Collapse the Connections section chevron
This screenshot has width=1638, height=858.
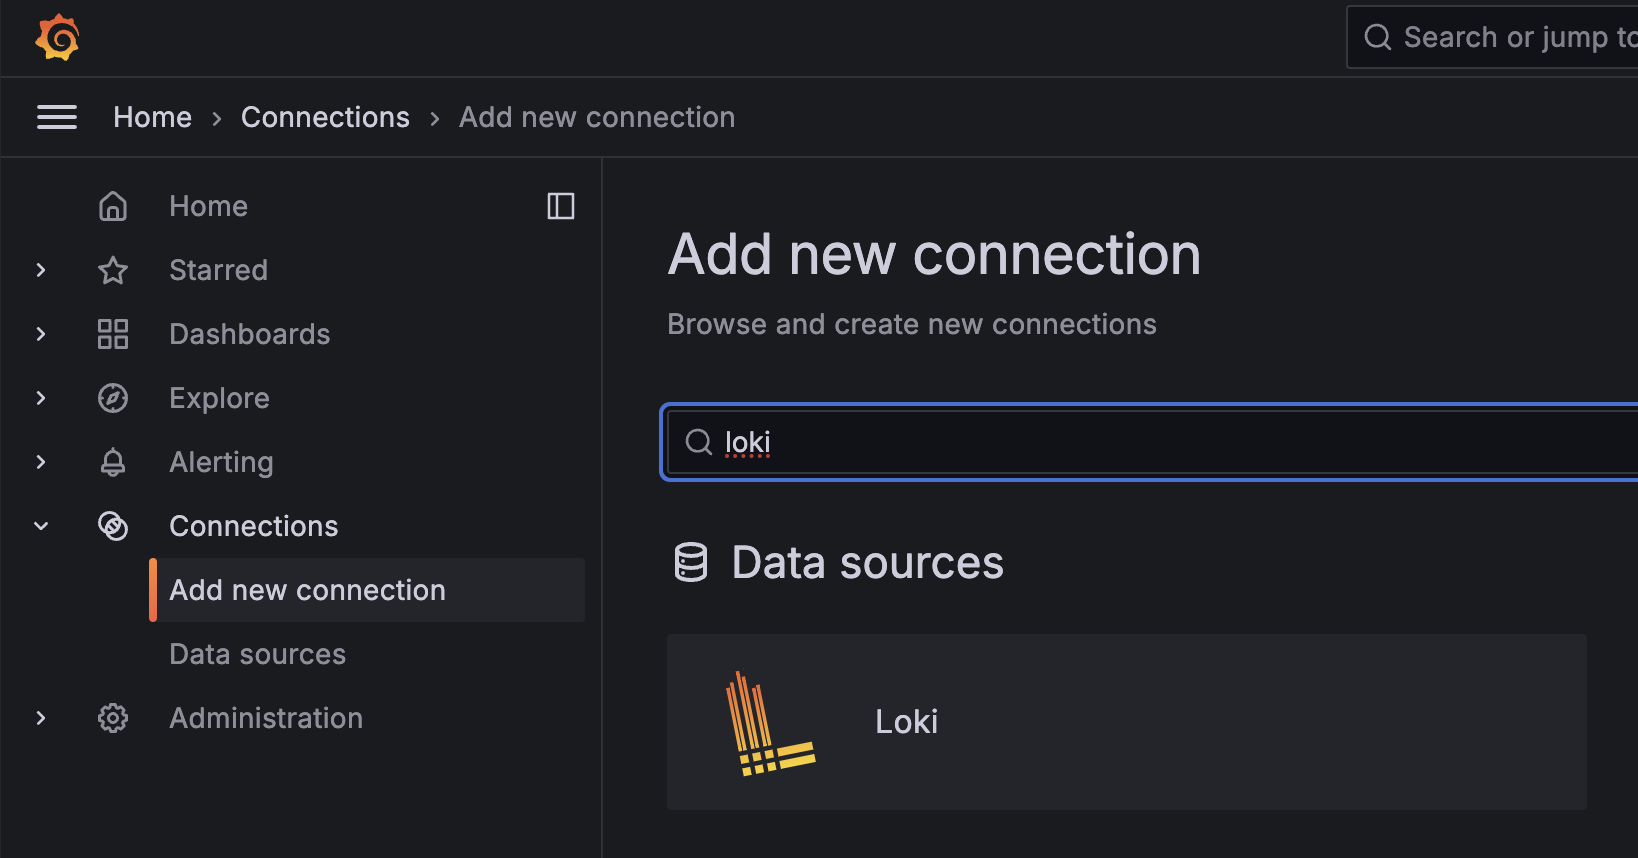click(x=41, y=526)
